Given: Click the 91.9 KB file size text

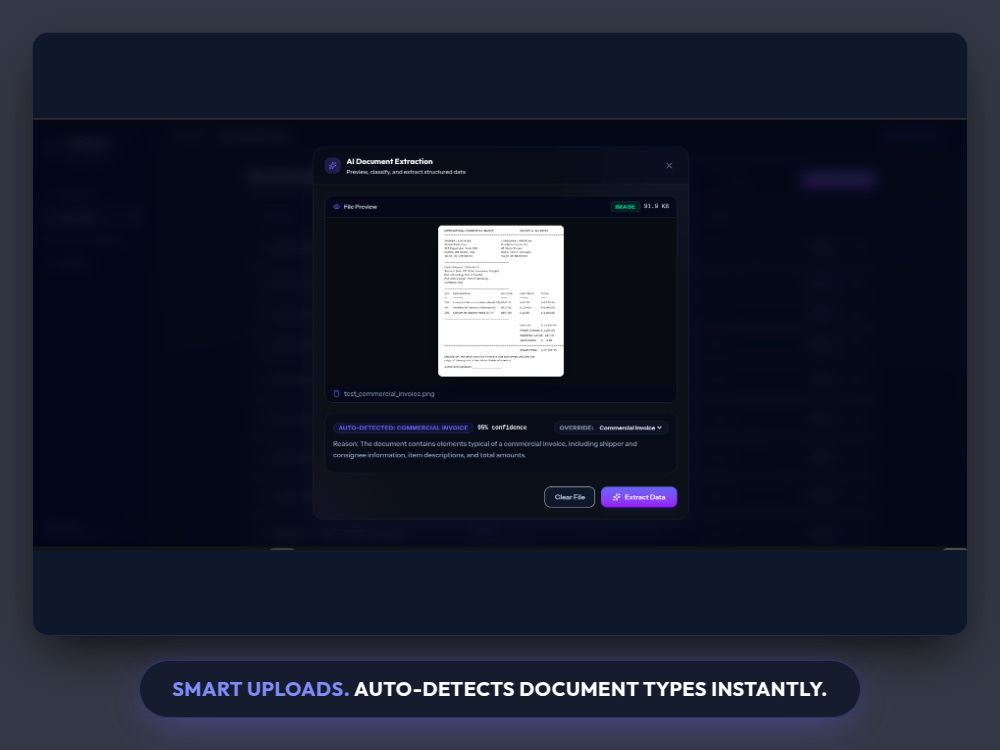Looking at the screenshot, I should (656, 206).
